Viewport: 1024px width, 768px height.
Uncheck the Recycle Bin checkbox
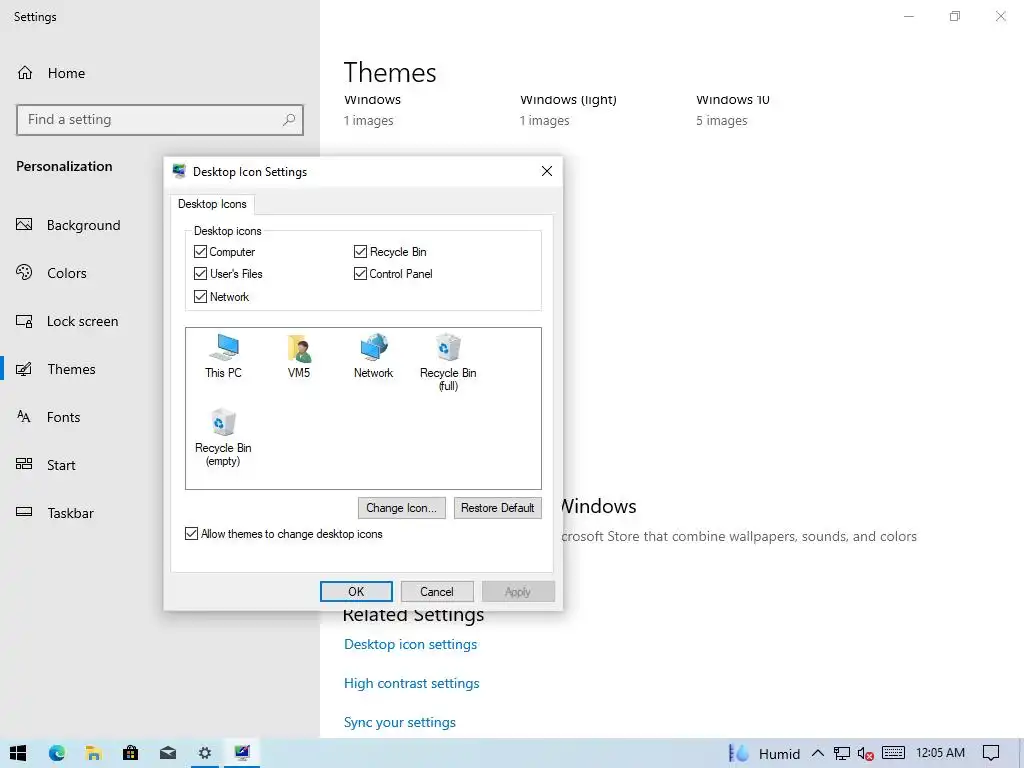pos(360,251)
